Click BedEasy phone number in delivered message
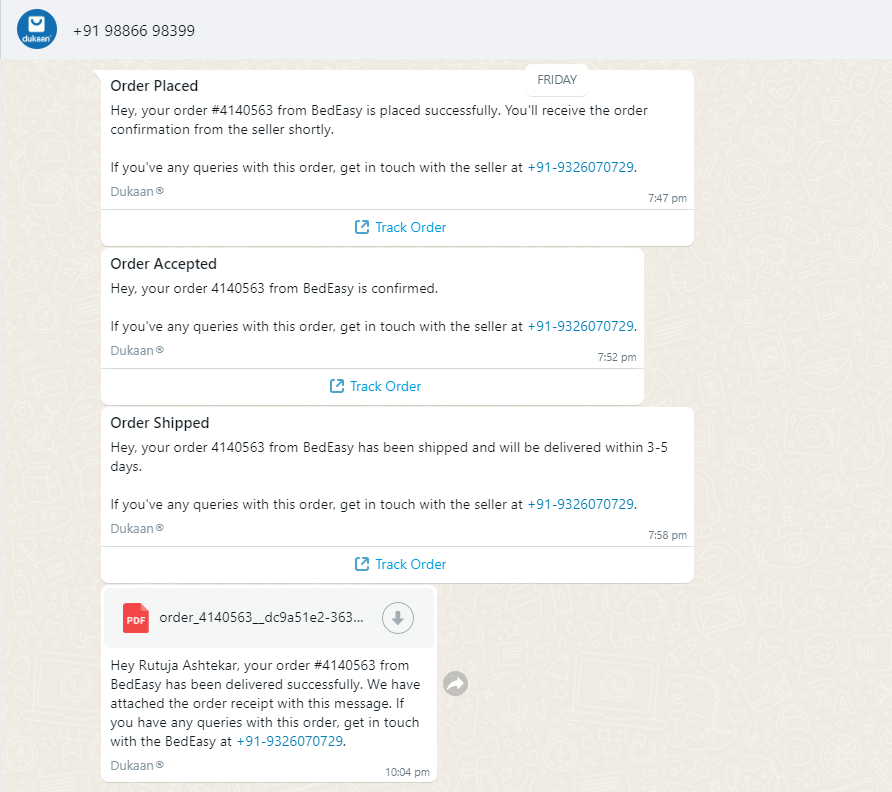The height and width of the screenshot is (792, 892). pos(290,741)
